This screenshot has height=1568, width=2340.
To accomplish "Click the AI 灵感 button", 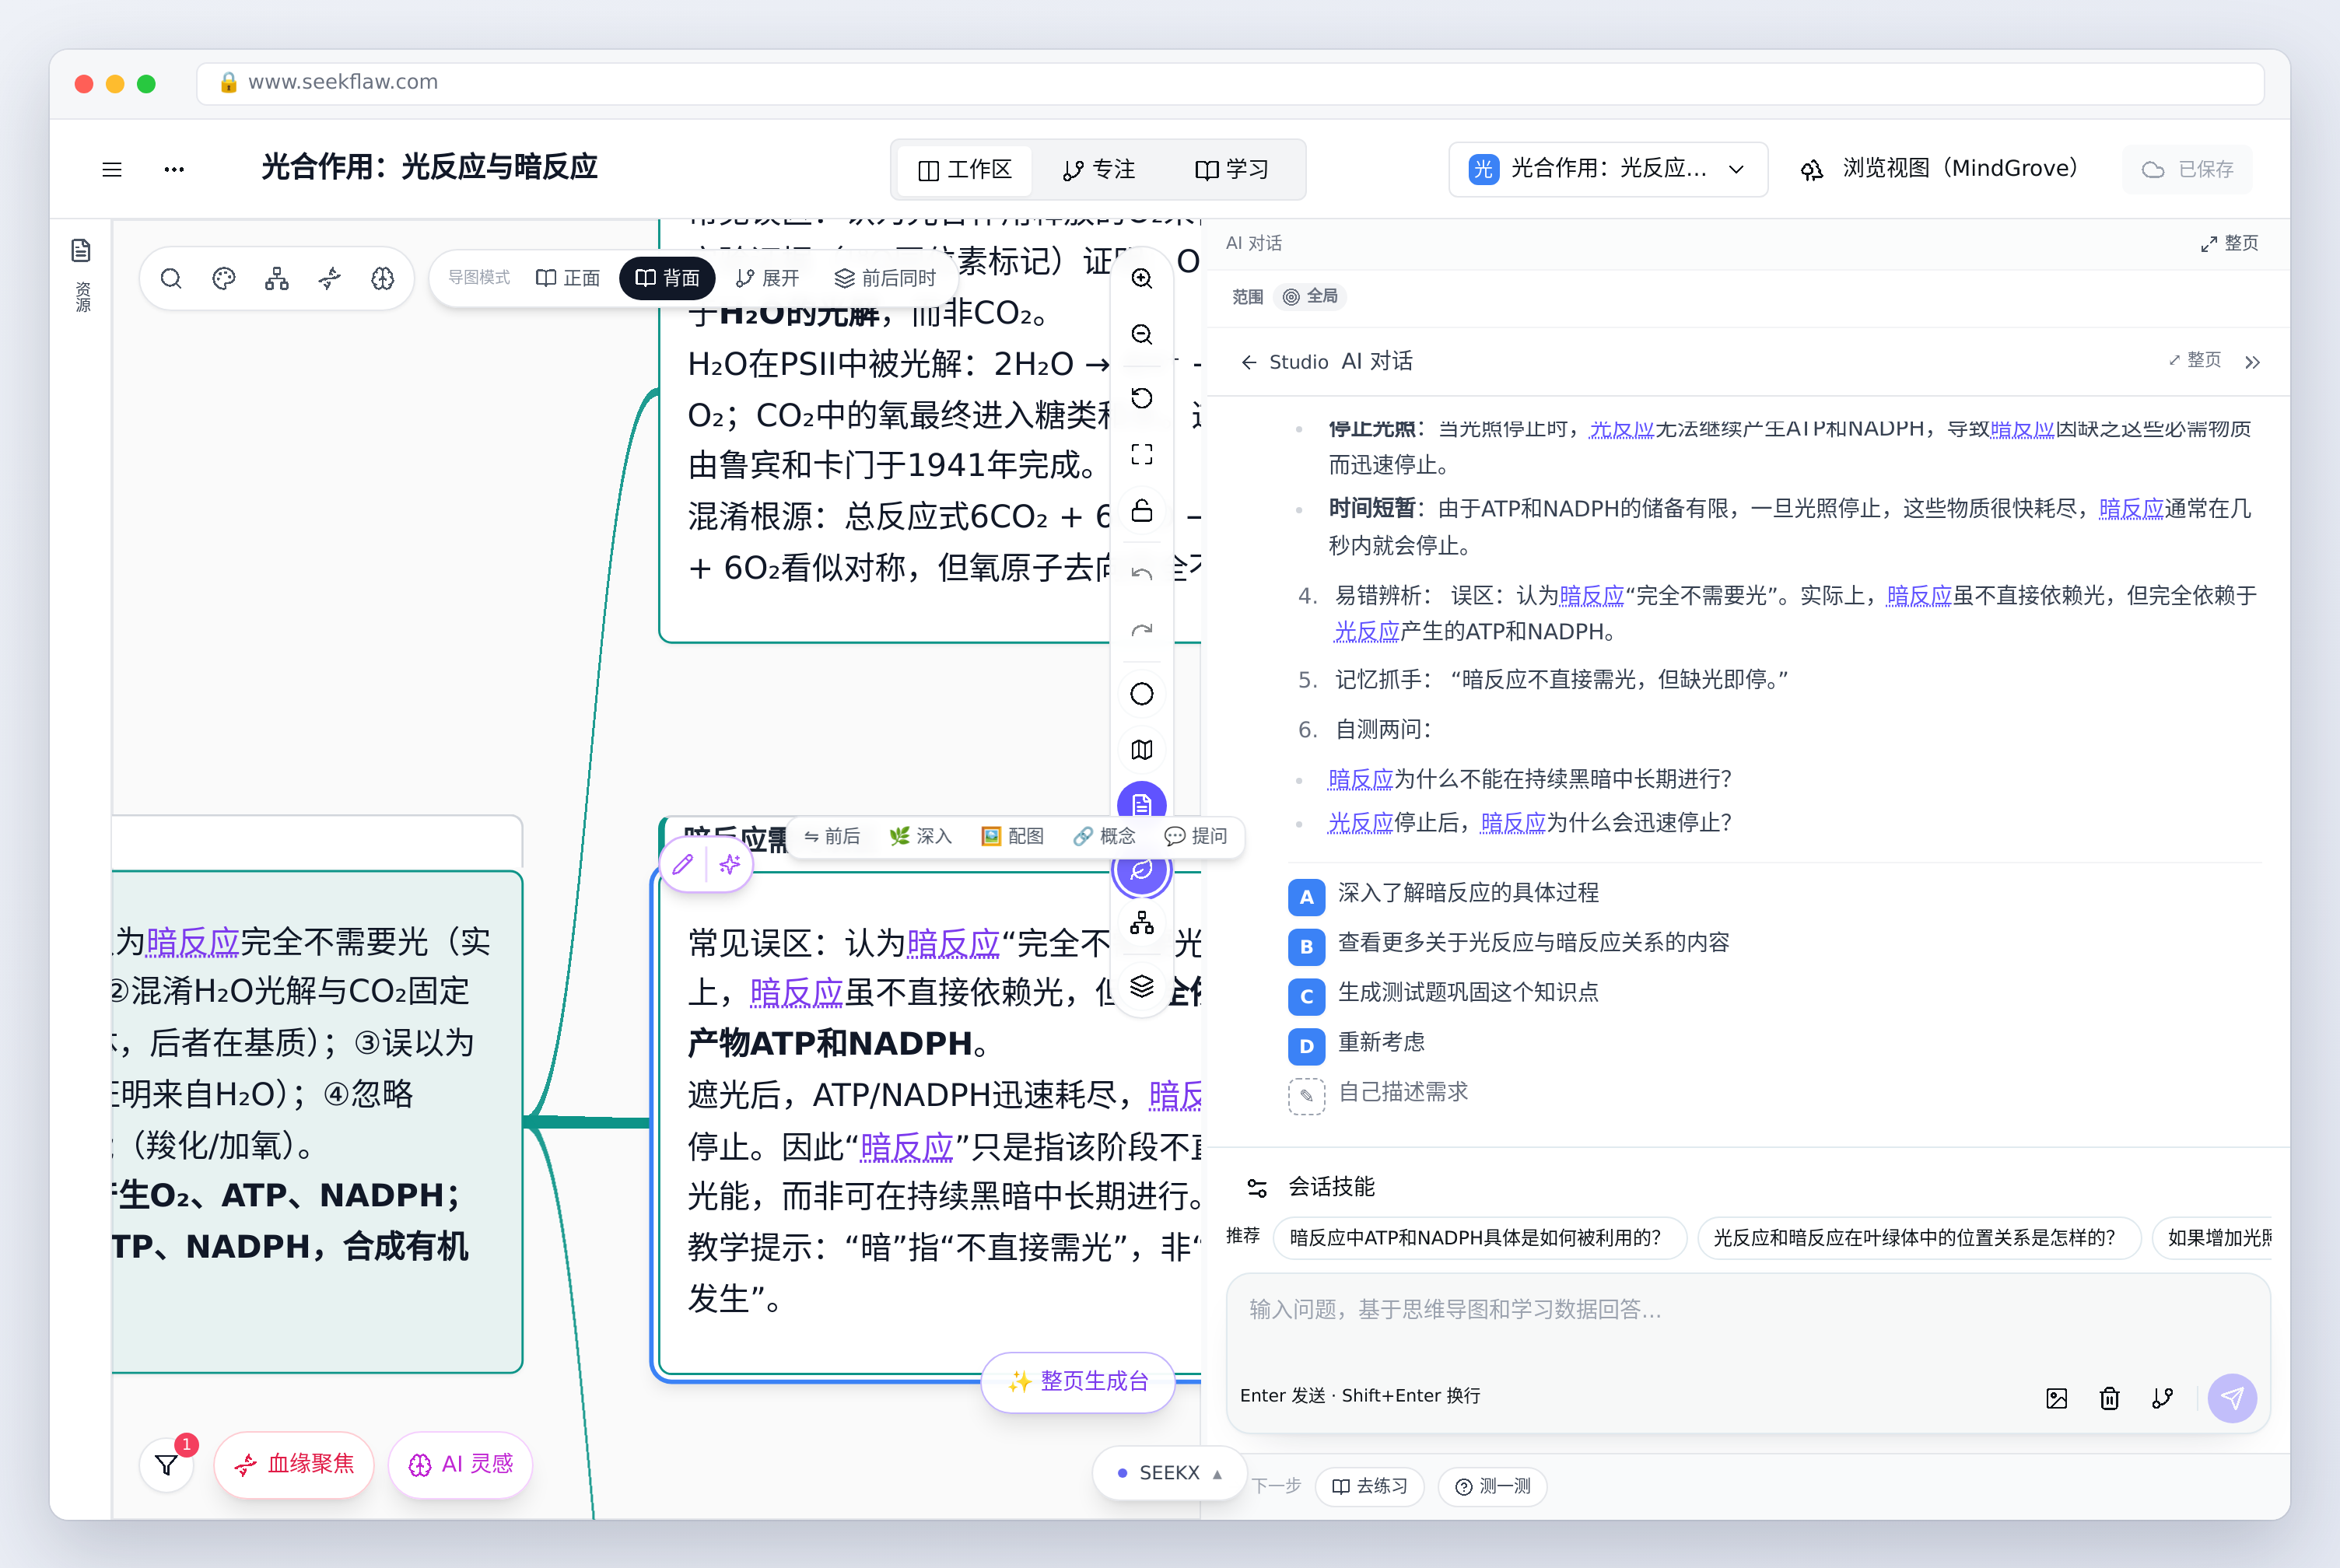I will click(x=460, y=1465).
